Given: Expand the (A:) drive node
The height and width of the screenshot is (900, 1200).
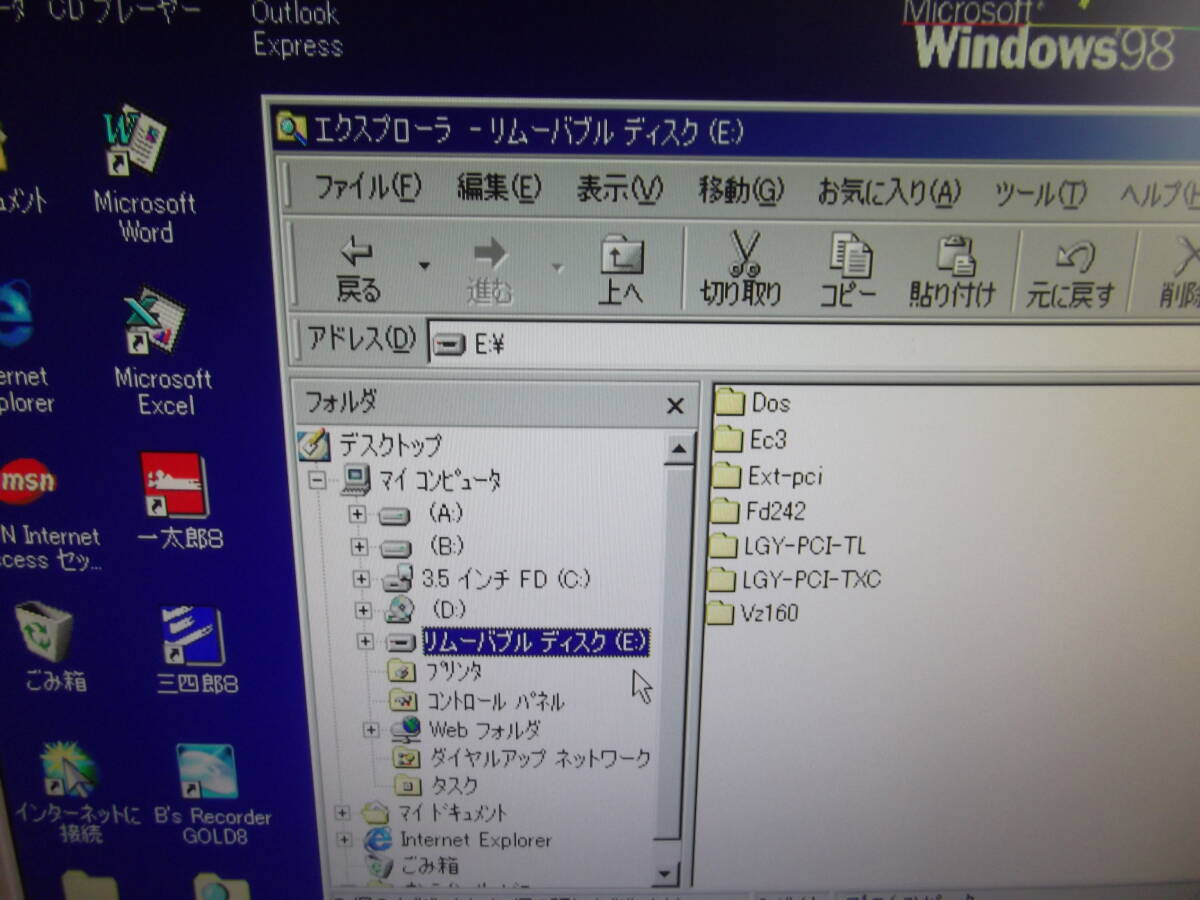Looking at the screenshot, I should pos(357,514).
